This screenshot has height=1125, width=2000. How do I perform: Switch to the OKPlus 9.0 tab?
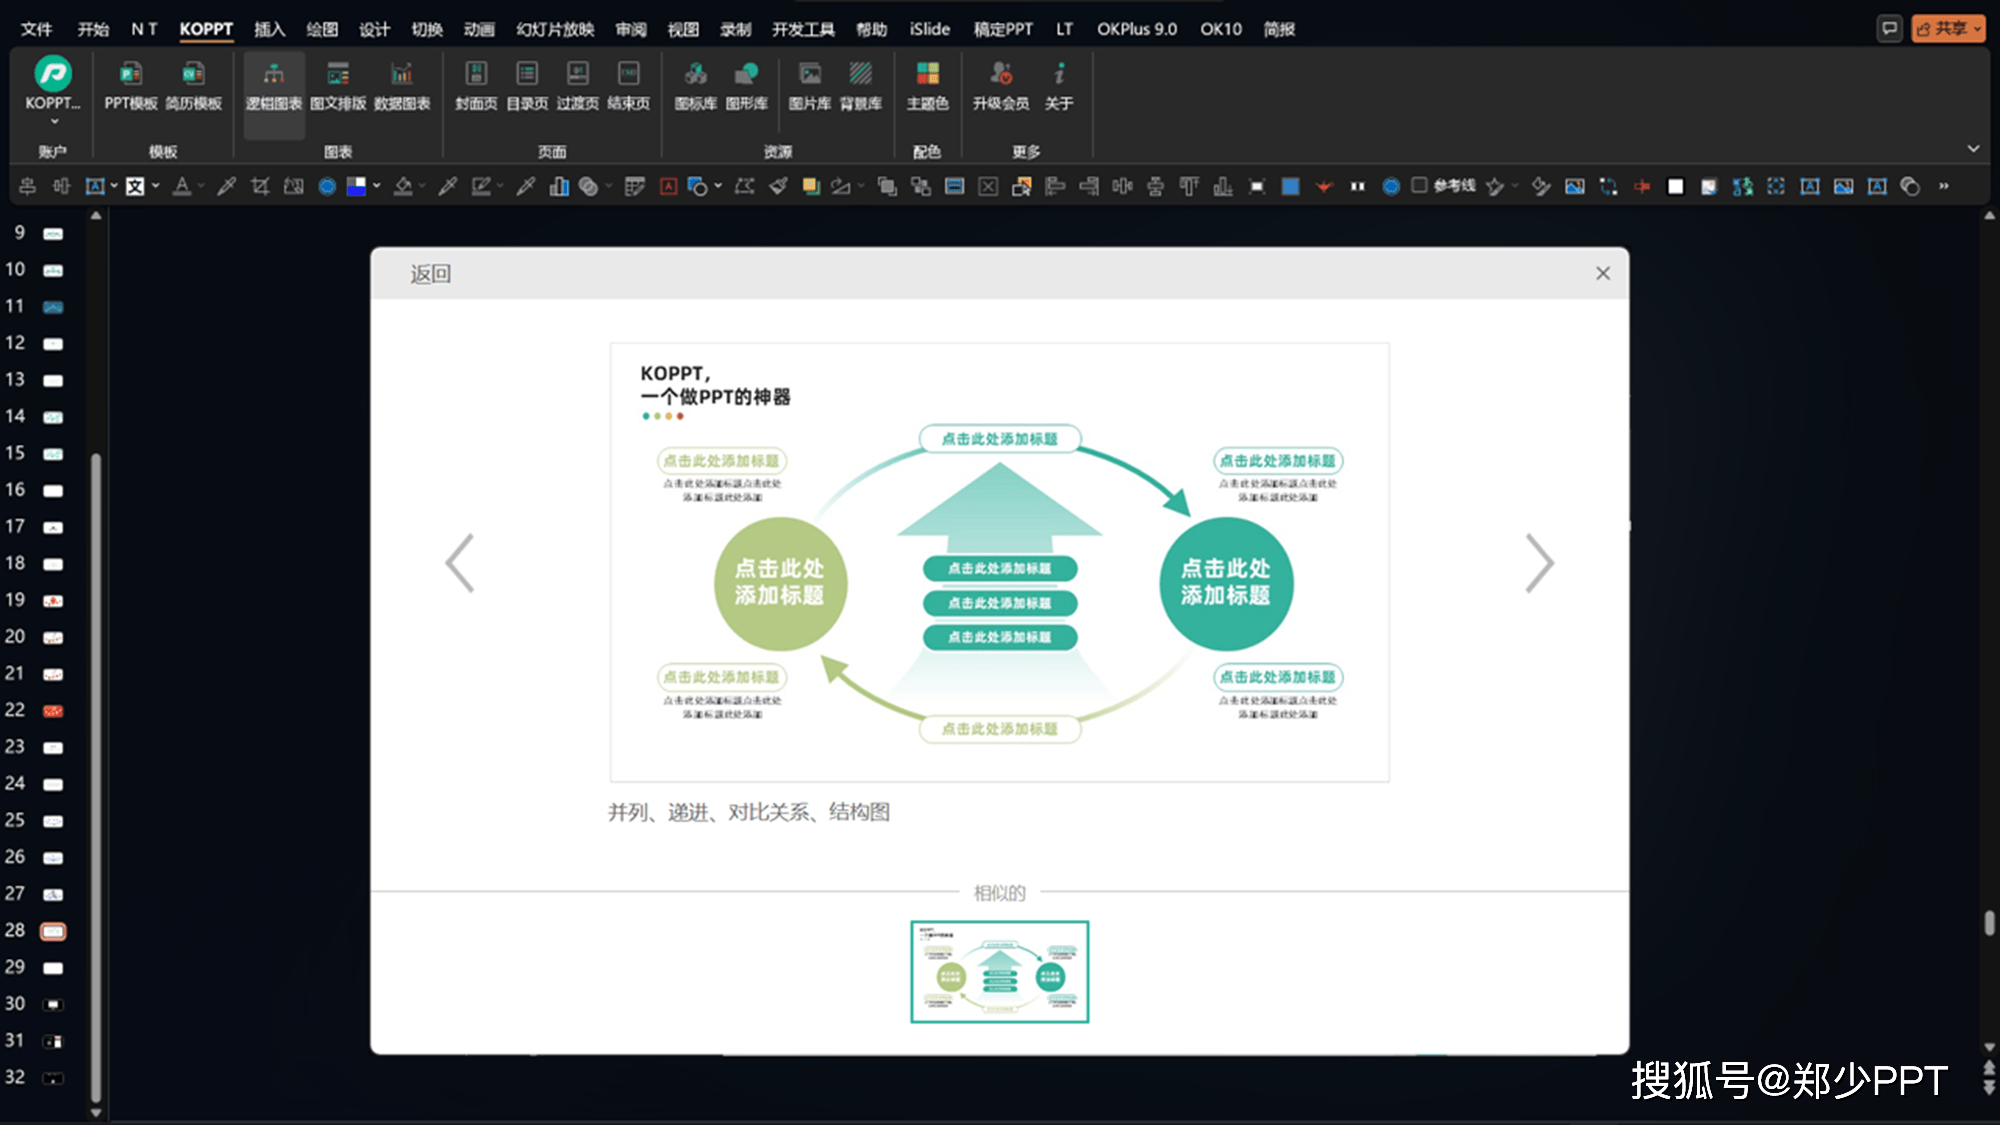click(1137, 29)
